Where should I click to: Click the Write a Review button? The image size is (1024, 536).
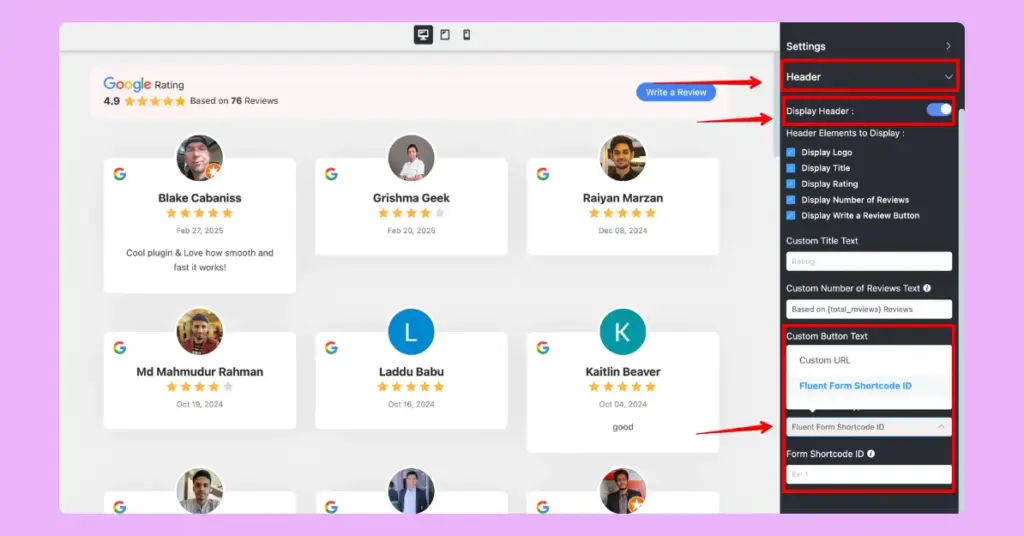coord(676,93)
